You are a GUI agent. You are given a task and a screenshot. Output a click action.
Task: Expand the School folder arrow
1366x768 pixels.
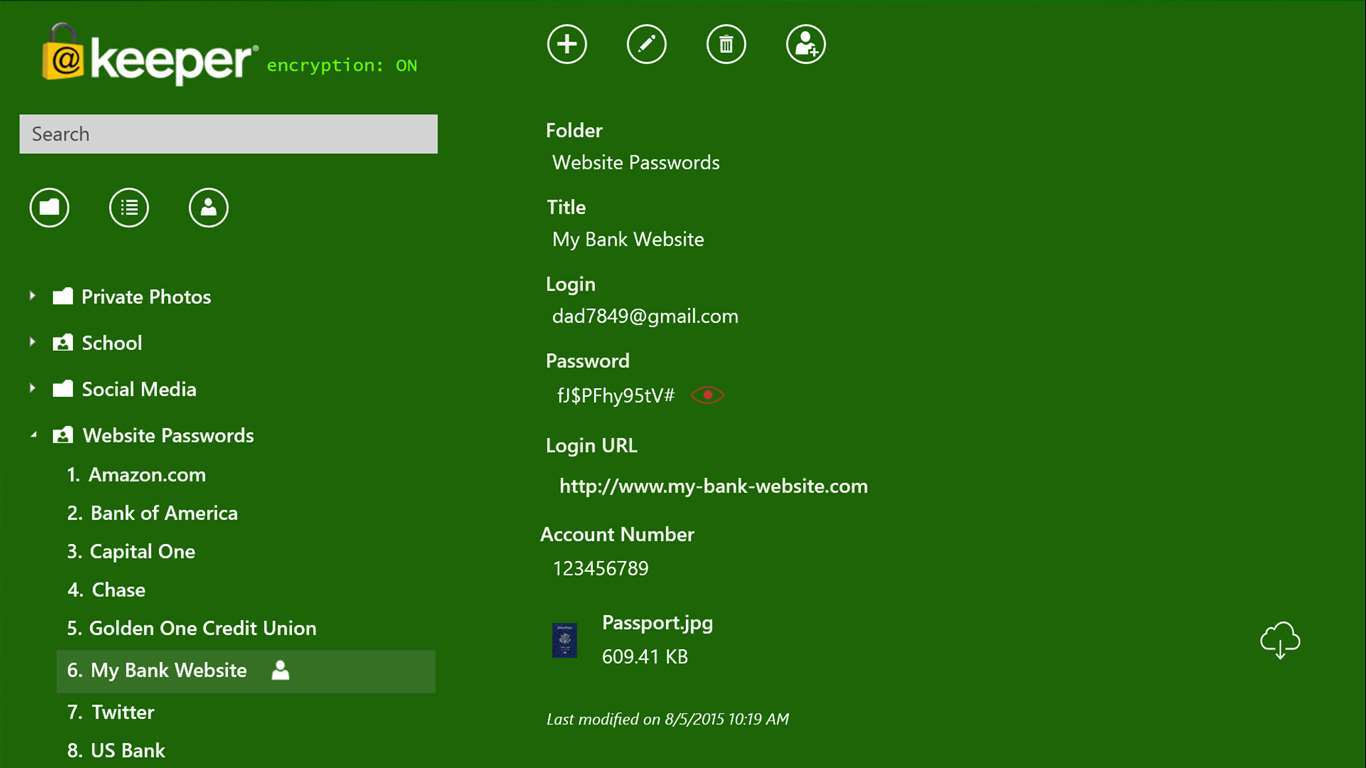pyautogui.click(x=32, y=342)
